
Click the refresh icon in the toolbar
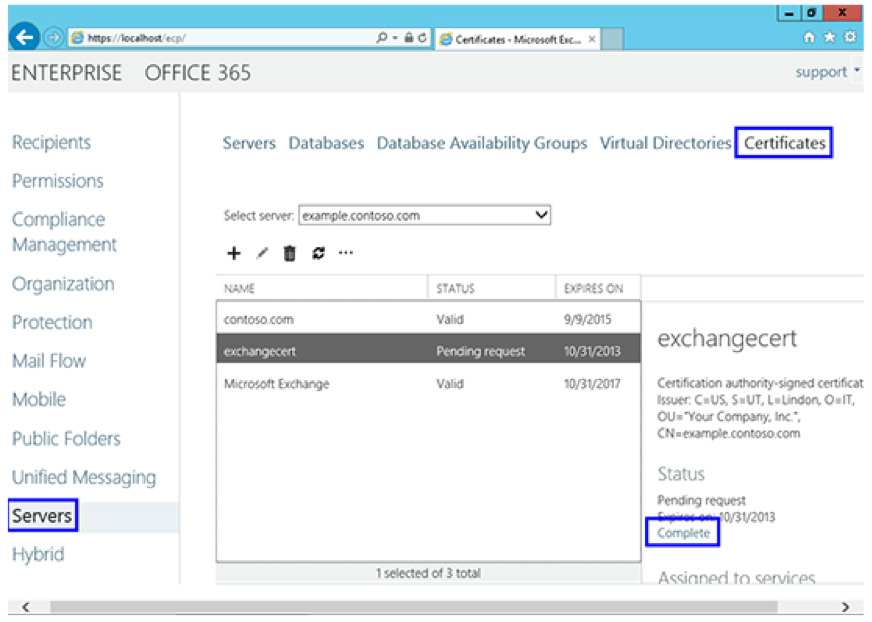point(318,254)
